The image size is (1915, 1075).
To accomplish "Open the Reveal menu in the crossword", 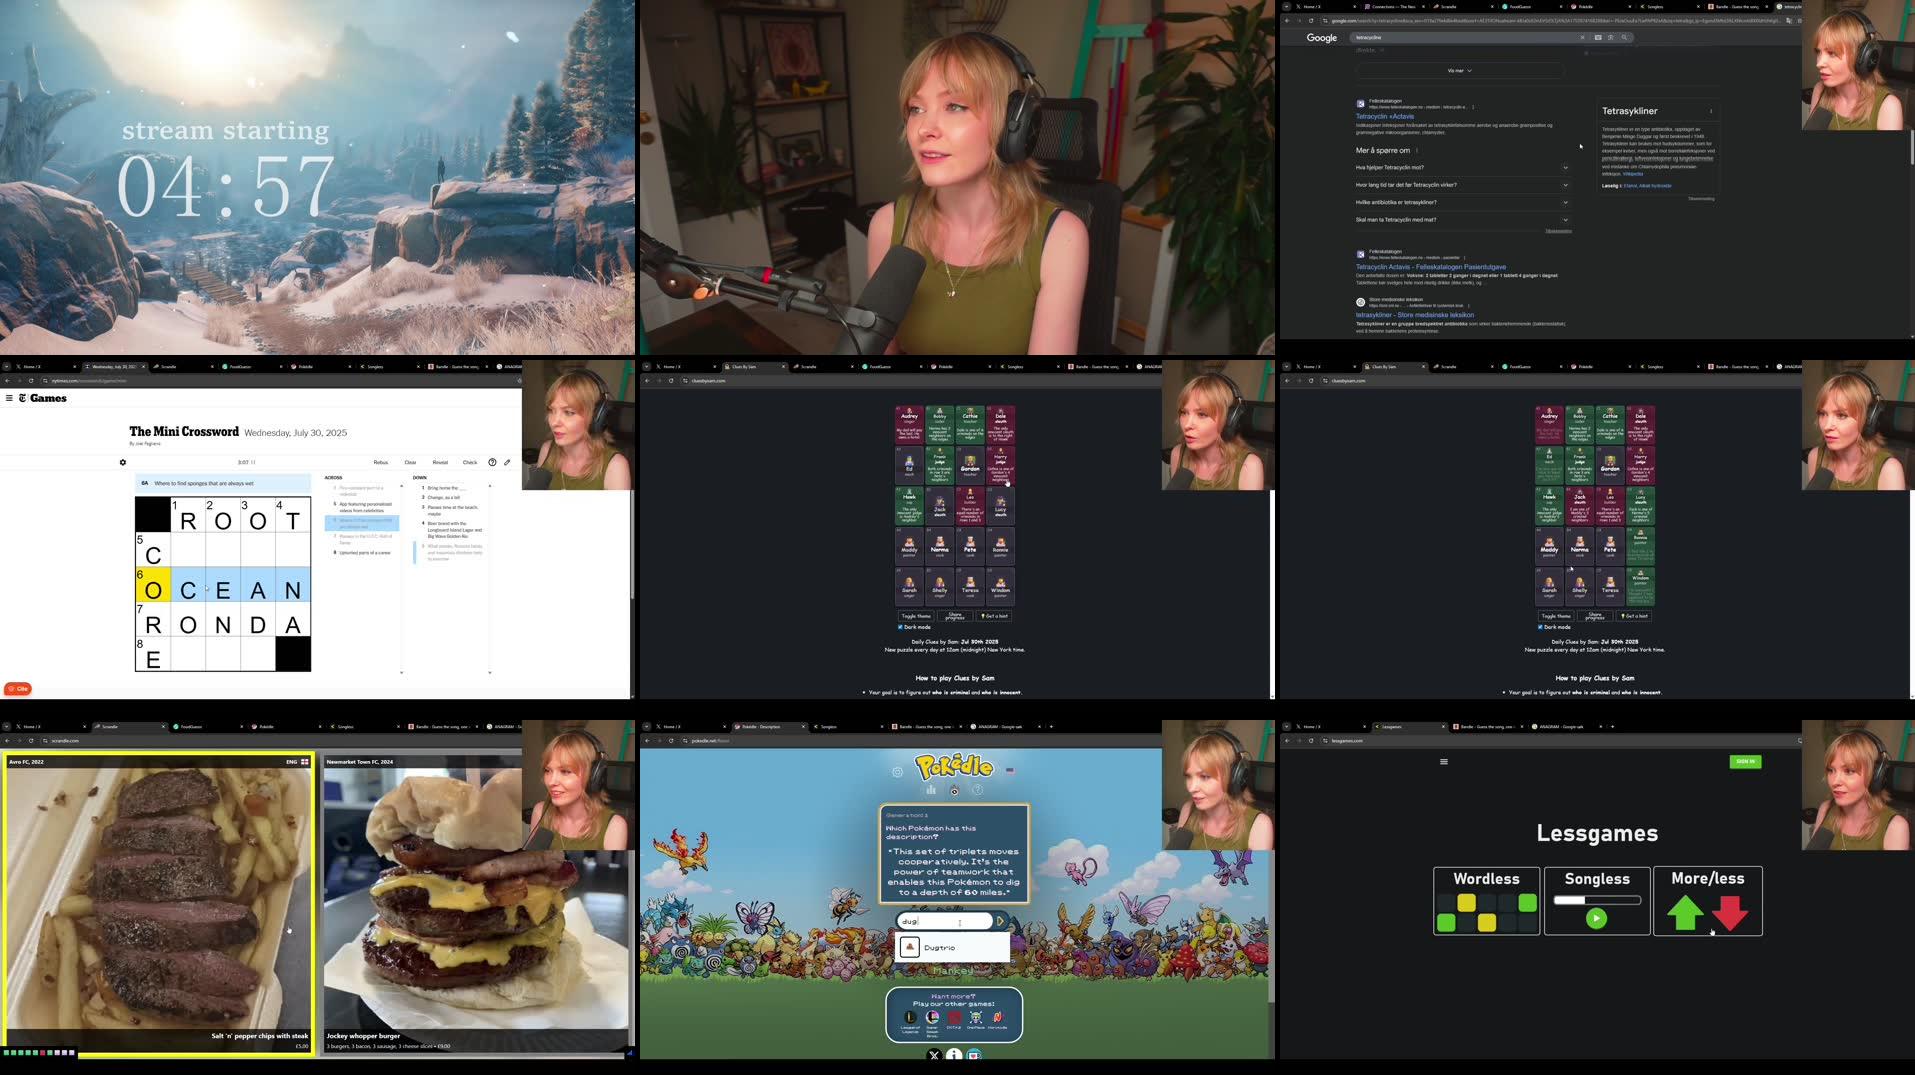I will click(440, 462).
